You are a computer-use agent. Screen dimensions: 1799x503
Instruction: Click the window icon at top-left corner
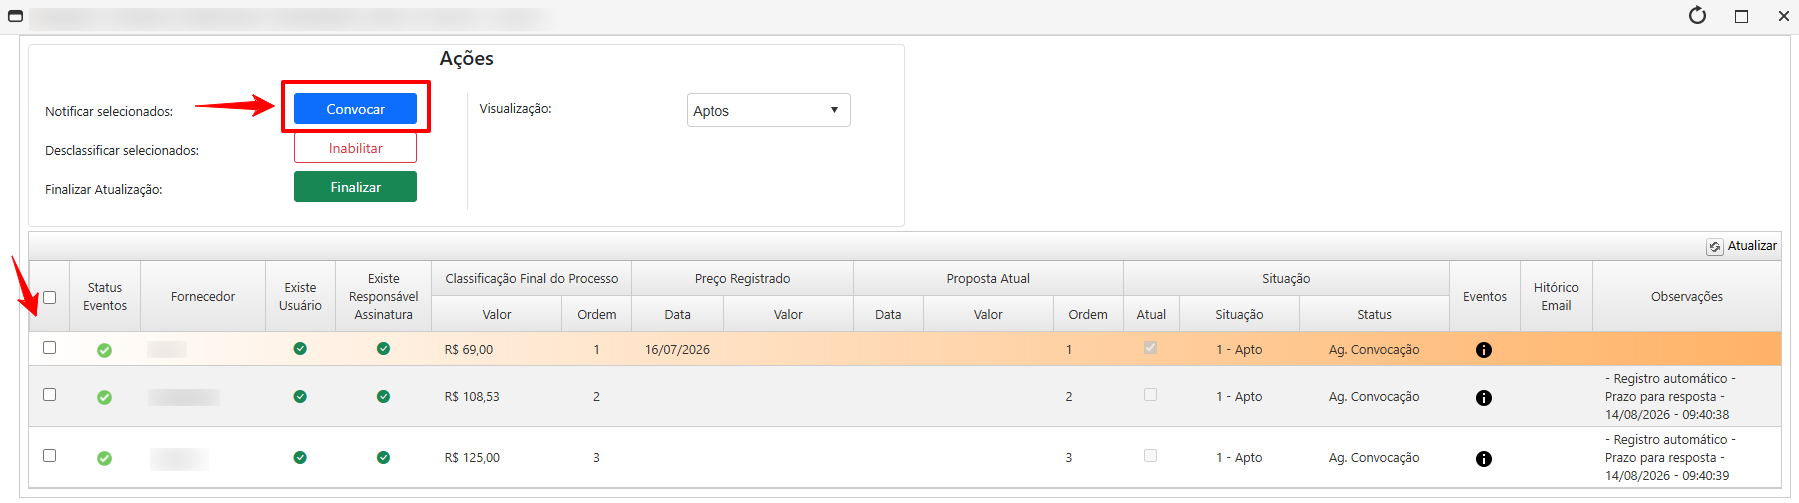point(15,16)
